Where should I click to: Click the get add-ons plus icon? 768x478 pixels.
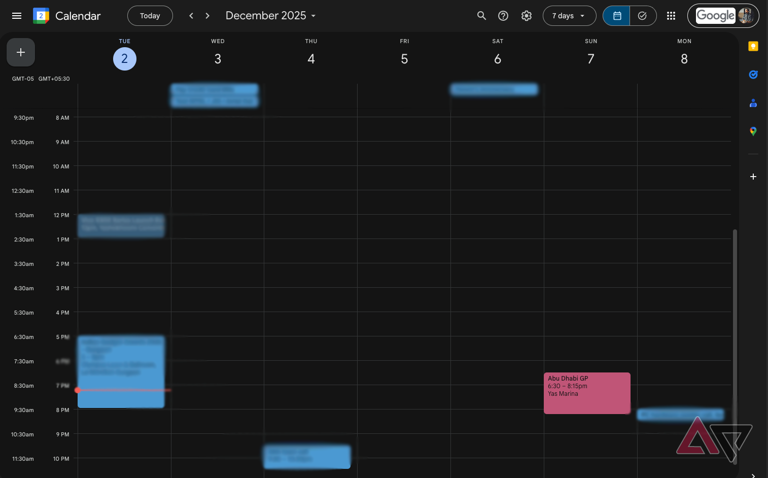coord(753,177)
